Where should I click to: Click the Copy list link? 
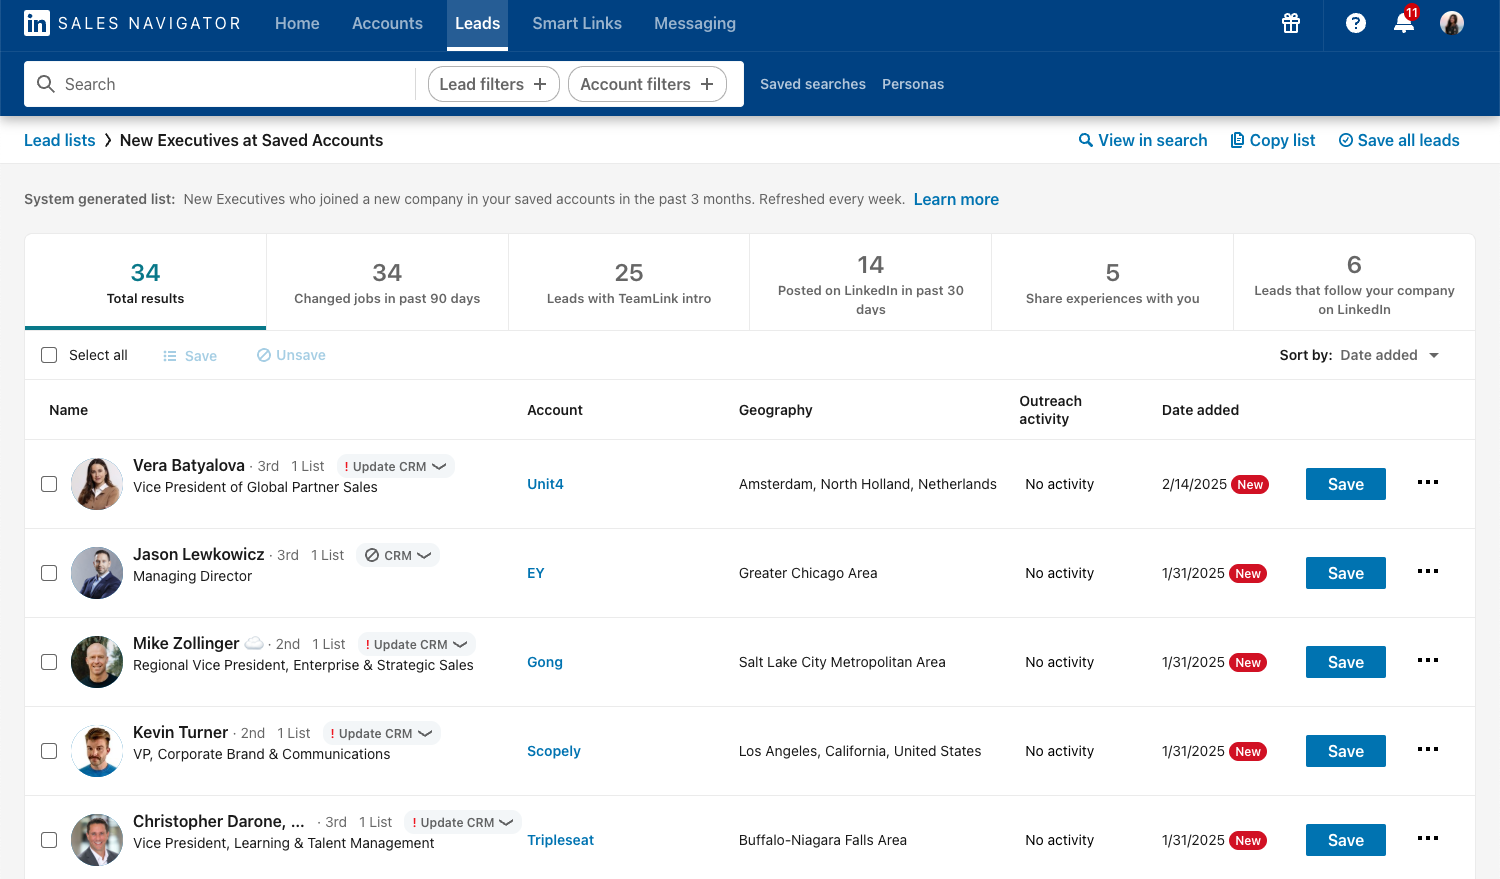(1272, 140)
